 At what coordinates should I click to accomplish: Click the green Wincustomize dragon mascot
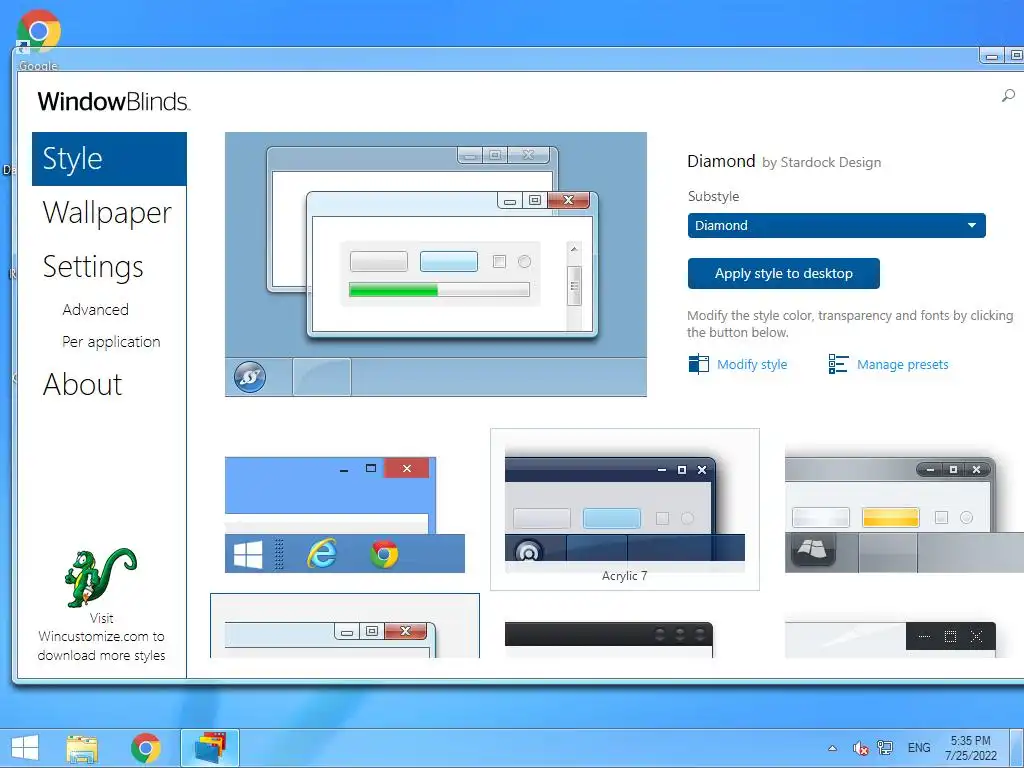point(101,577)
